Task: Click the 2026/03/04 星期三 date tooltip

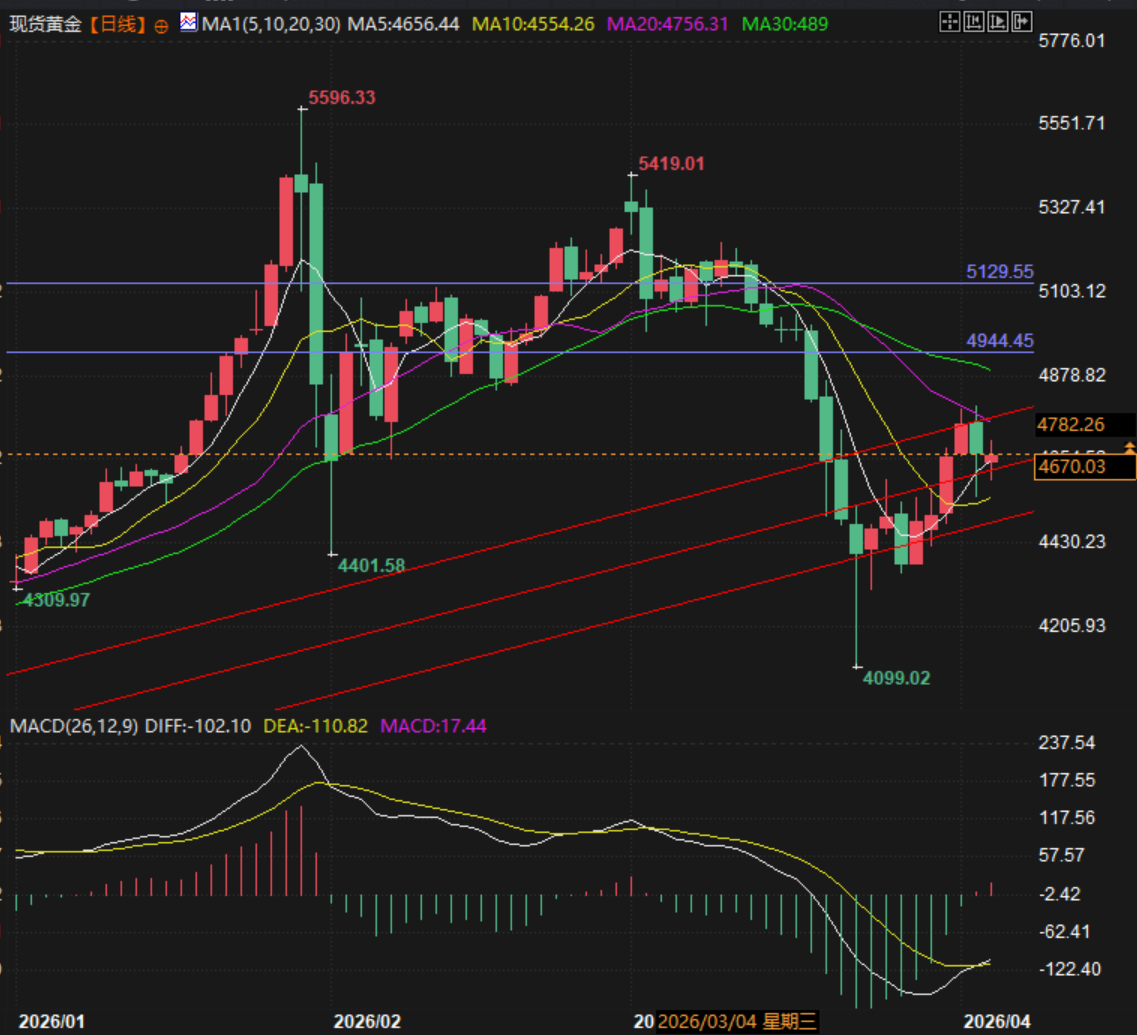Action: (x=737, y=1021)
